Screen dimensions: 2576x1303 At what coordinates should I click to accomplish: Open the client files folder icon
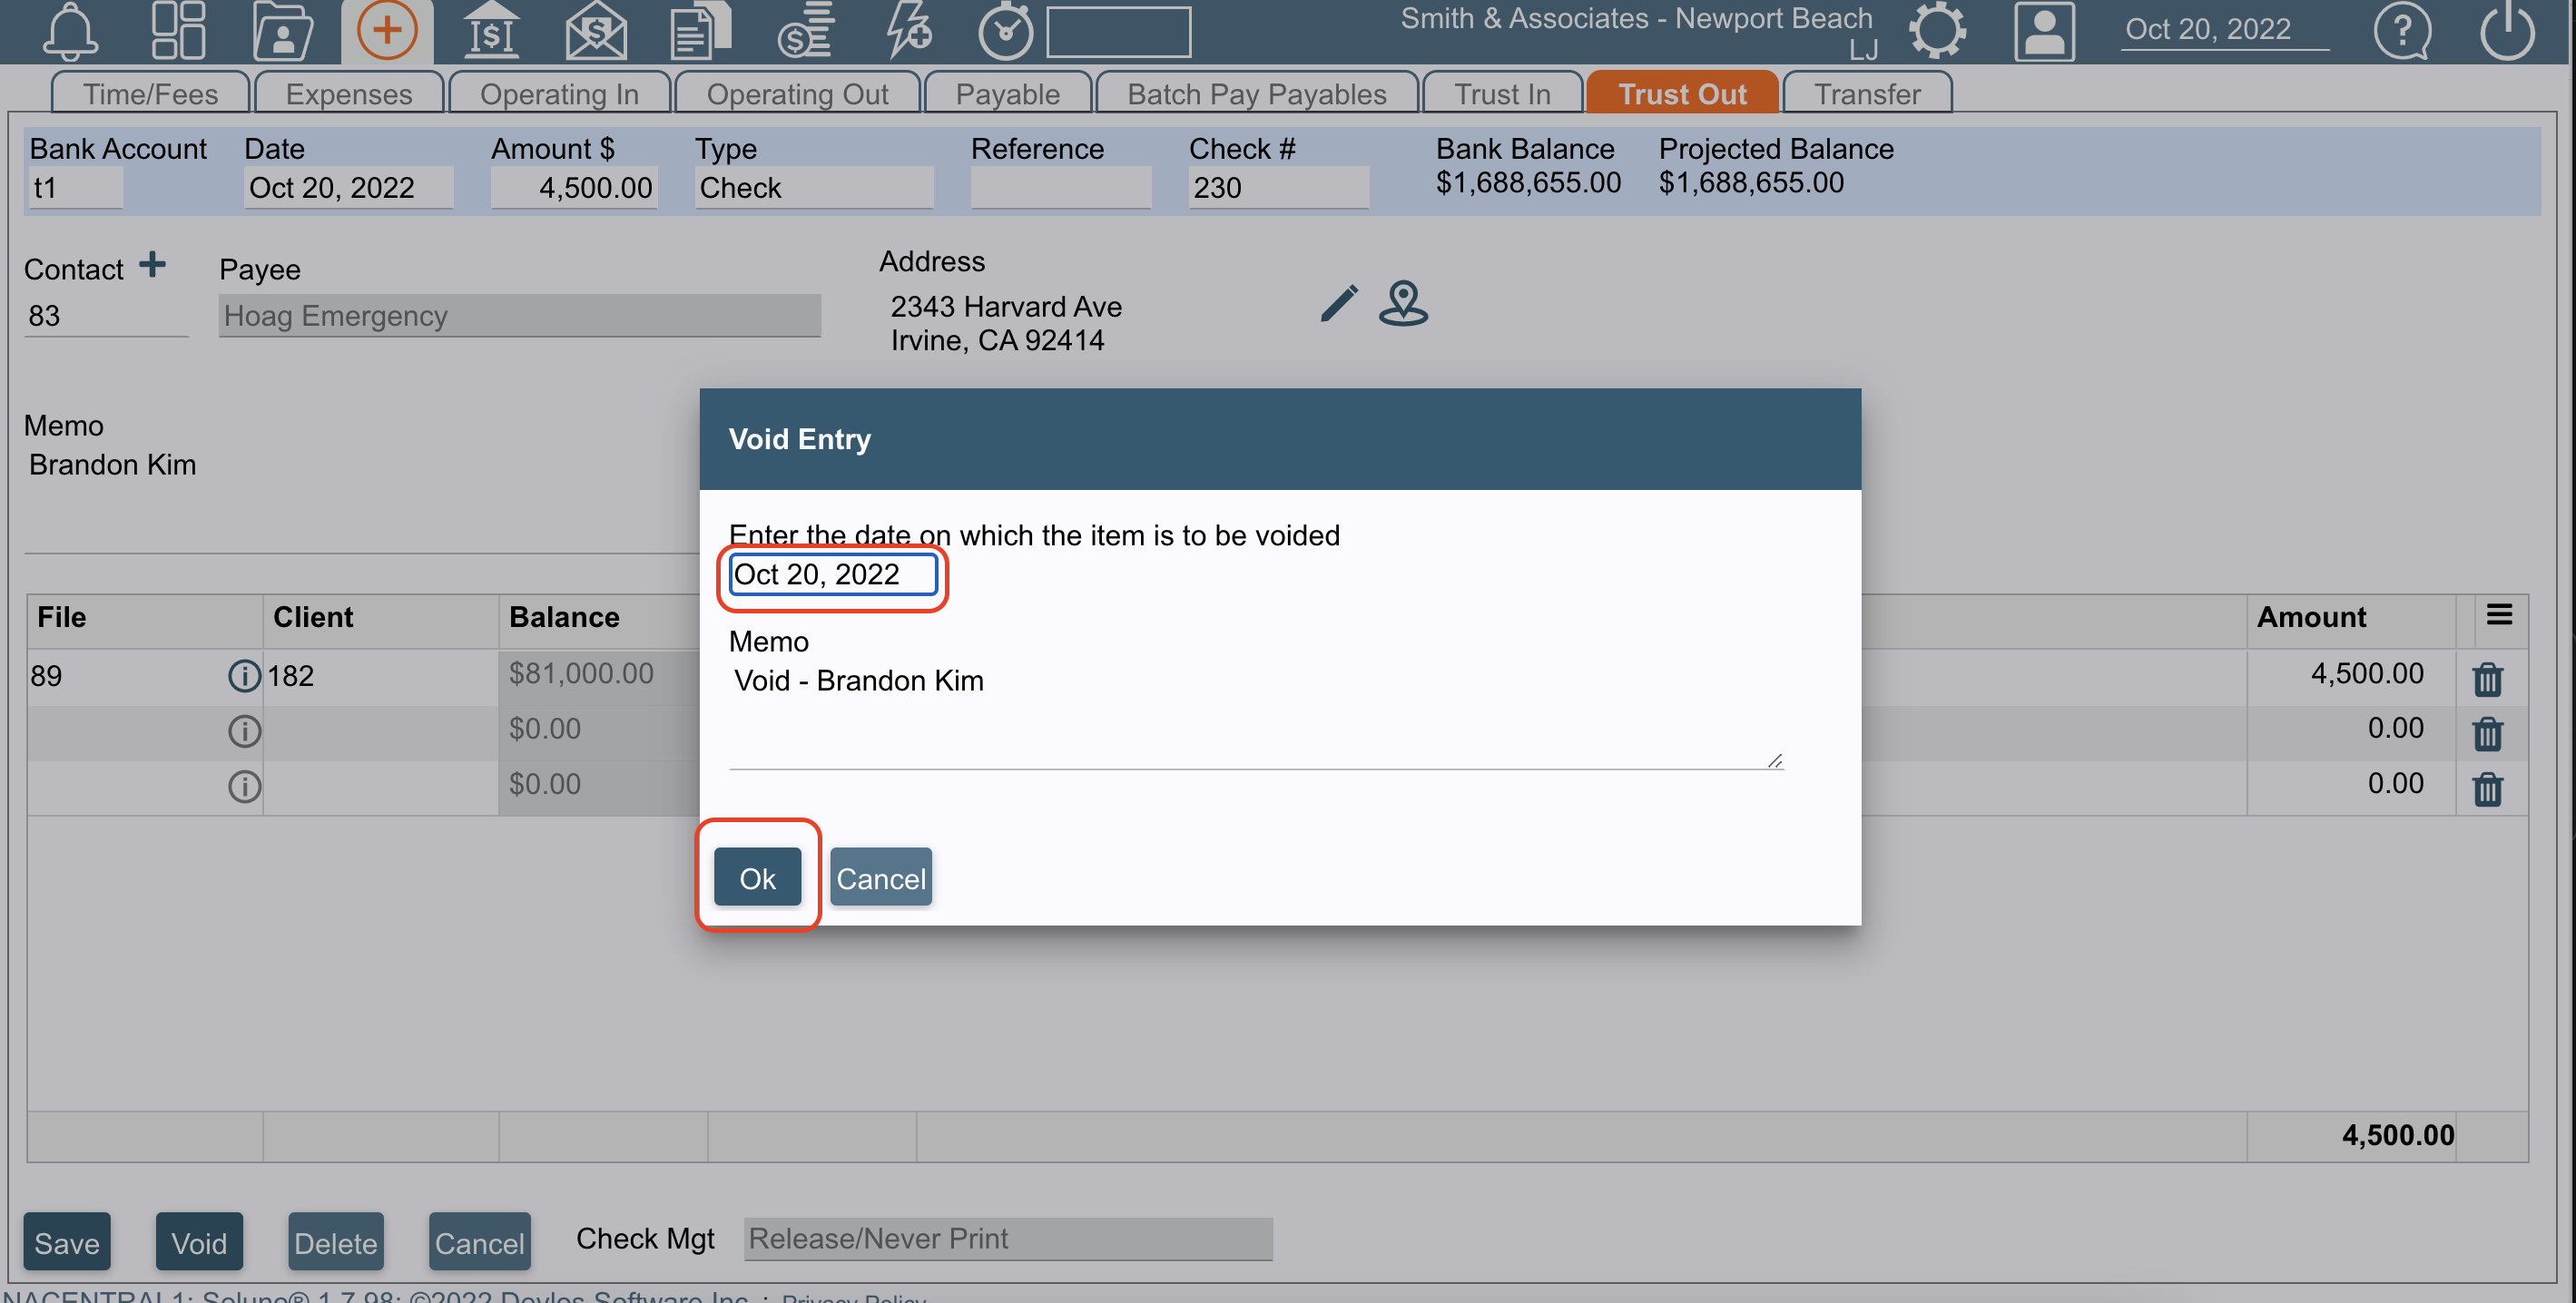point(283,30)
